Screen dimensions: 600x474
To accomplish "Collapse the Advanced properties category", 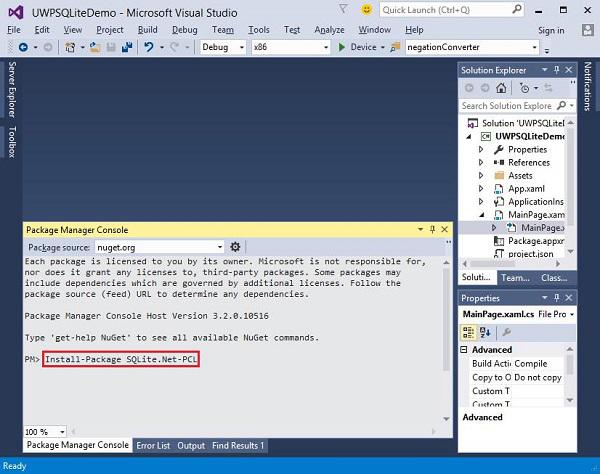I will 465,350.
